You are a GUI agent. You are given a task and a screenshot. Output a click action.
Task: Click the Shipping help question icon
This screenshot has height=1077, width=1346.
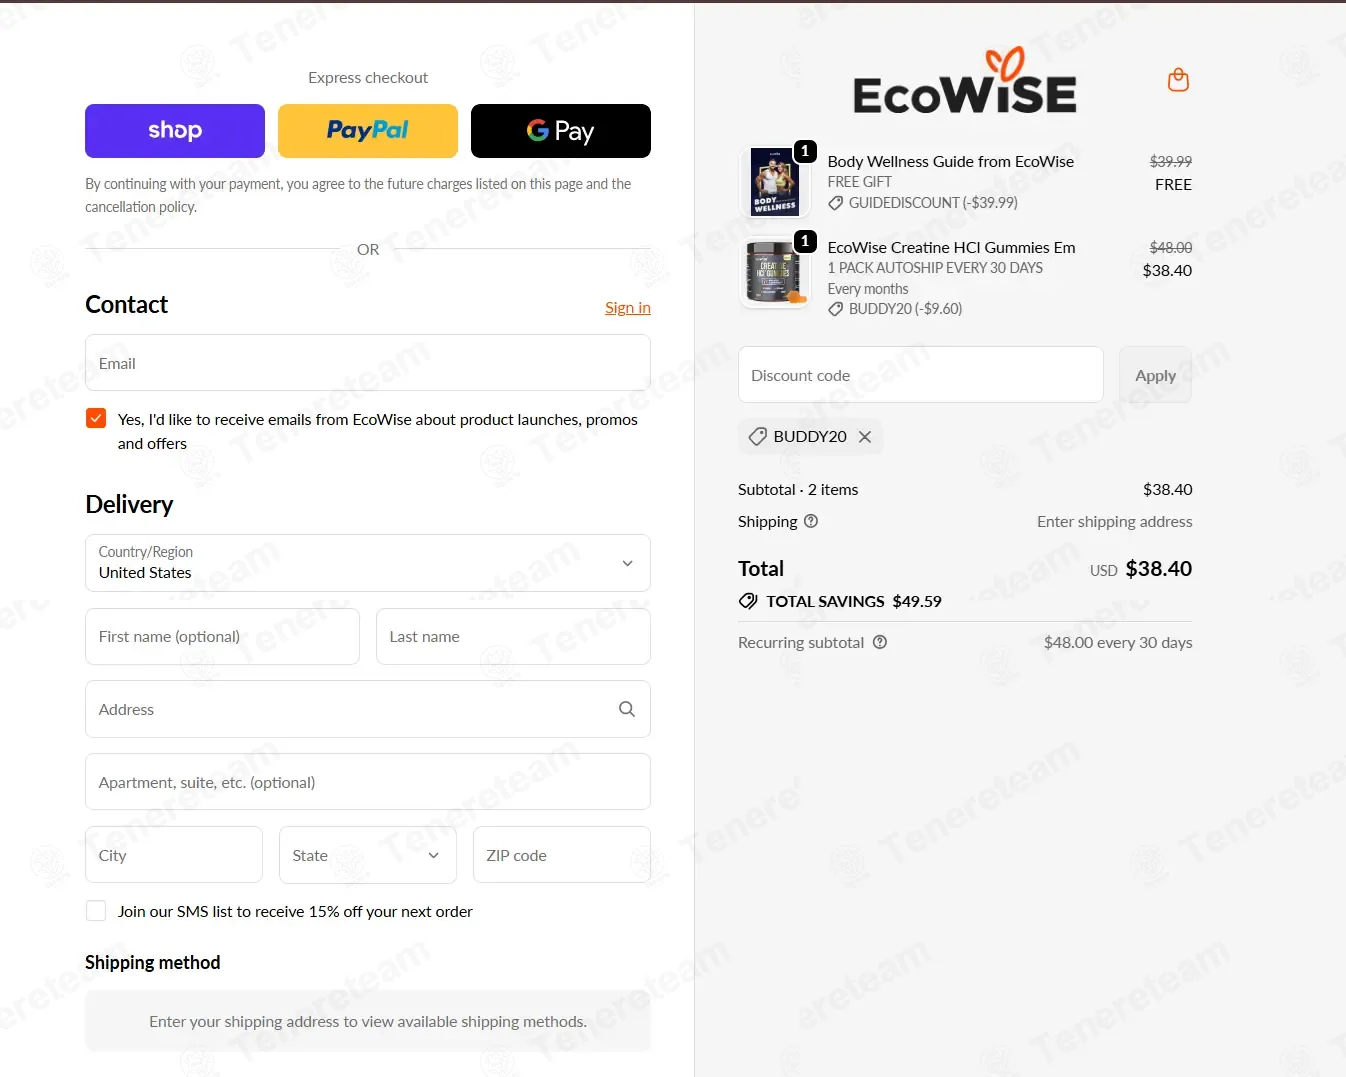(x=811, y=521)
